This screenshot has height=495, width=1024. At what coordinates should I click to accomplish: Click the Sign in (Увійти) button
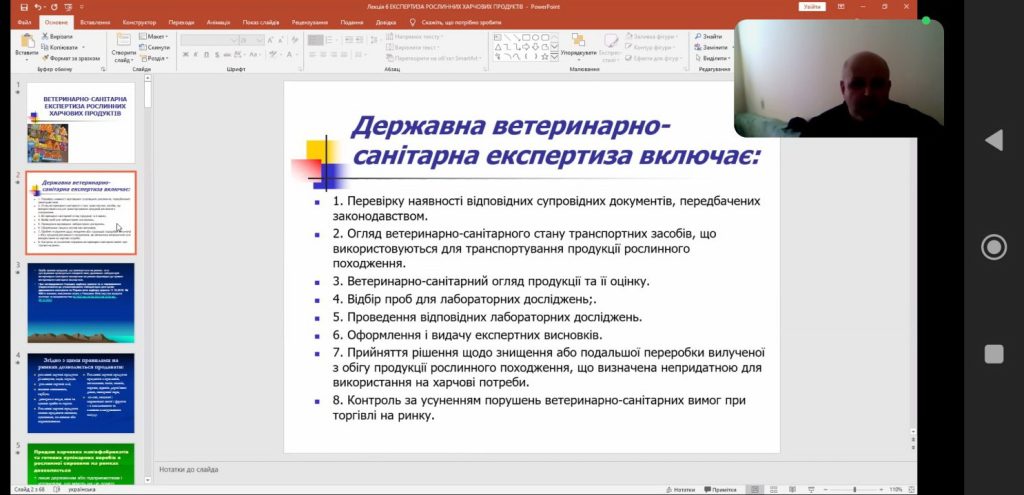point(812,7)
